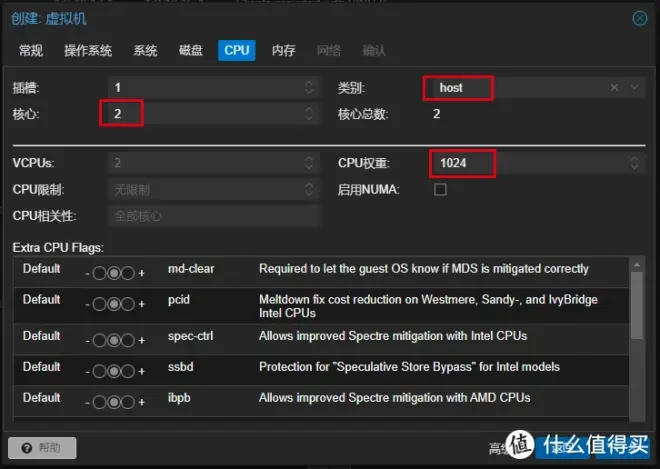Set md-clear flag to default
660x469 pixels.
pos(114,273)
